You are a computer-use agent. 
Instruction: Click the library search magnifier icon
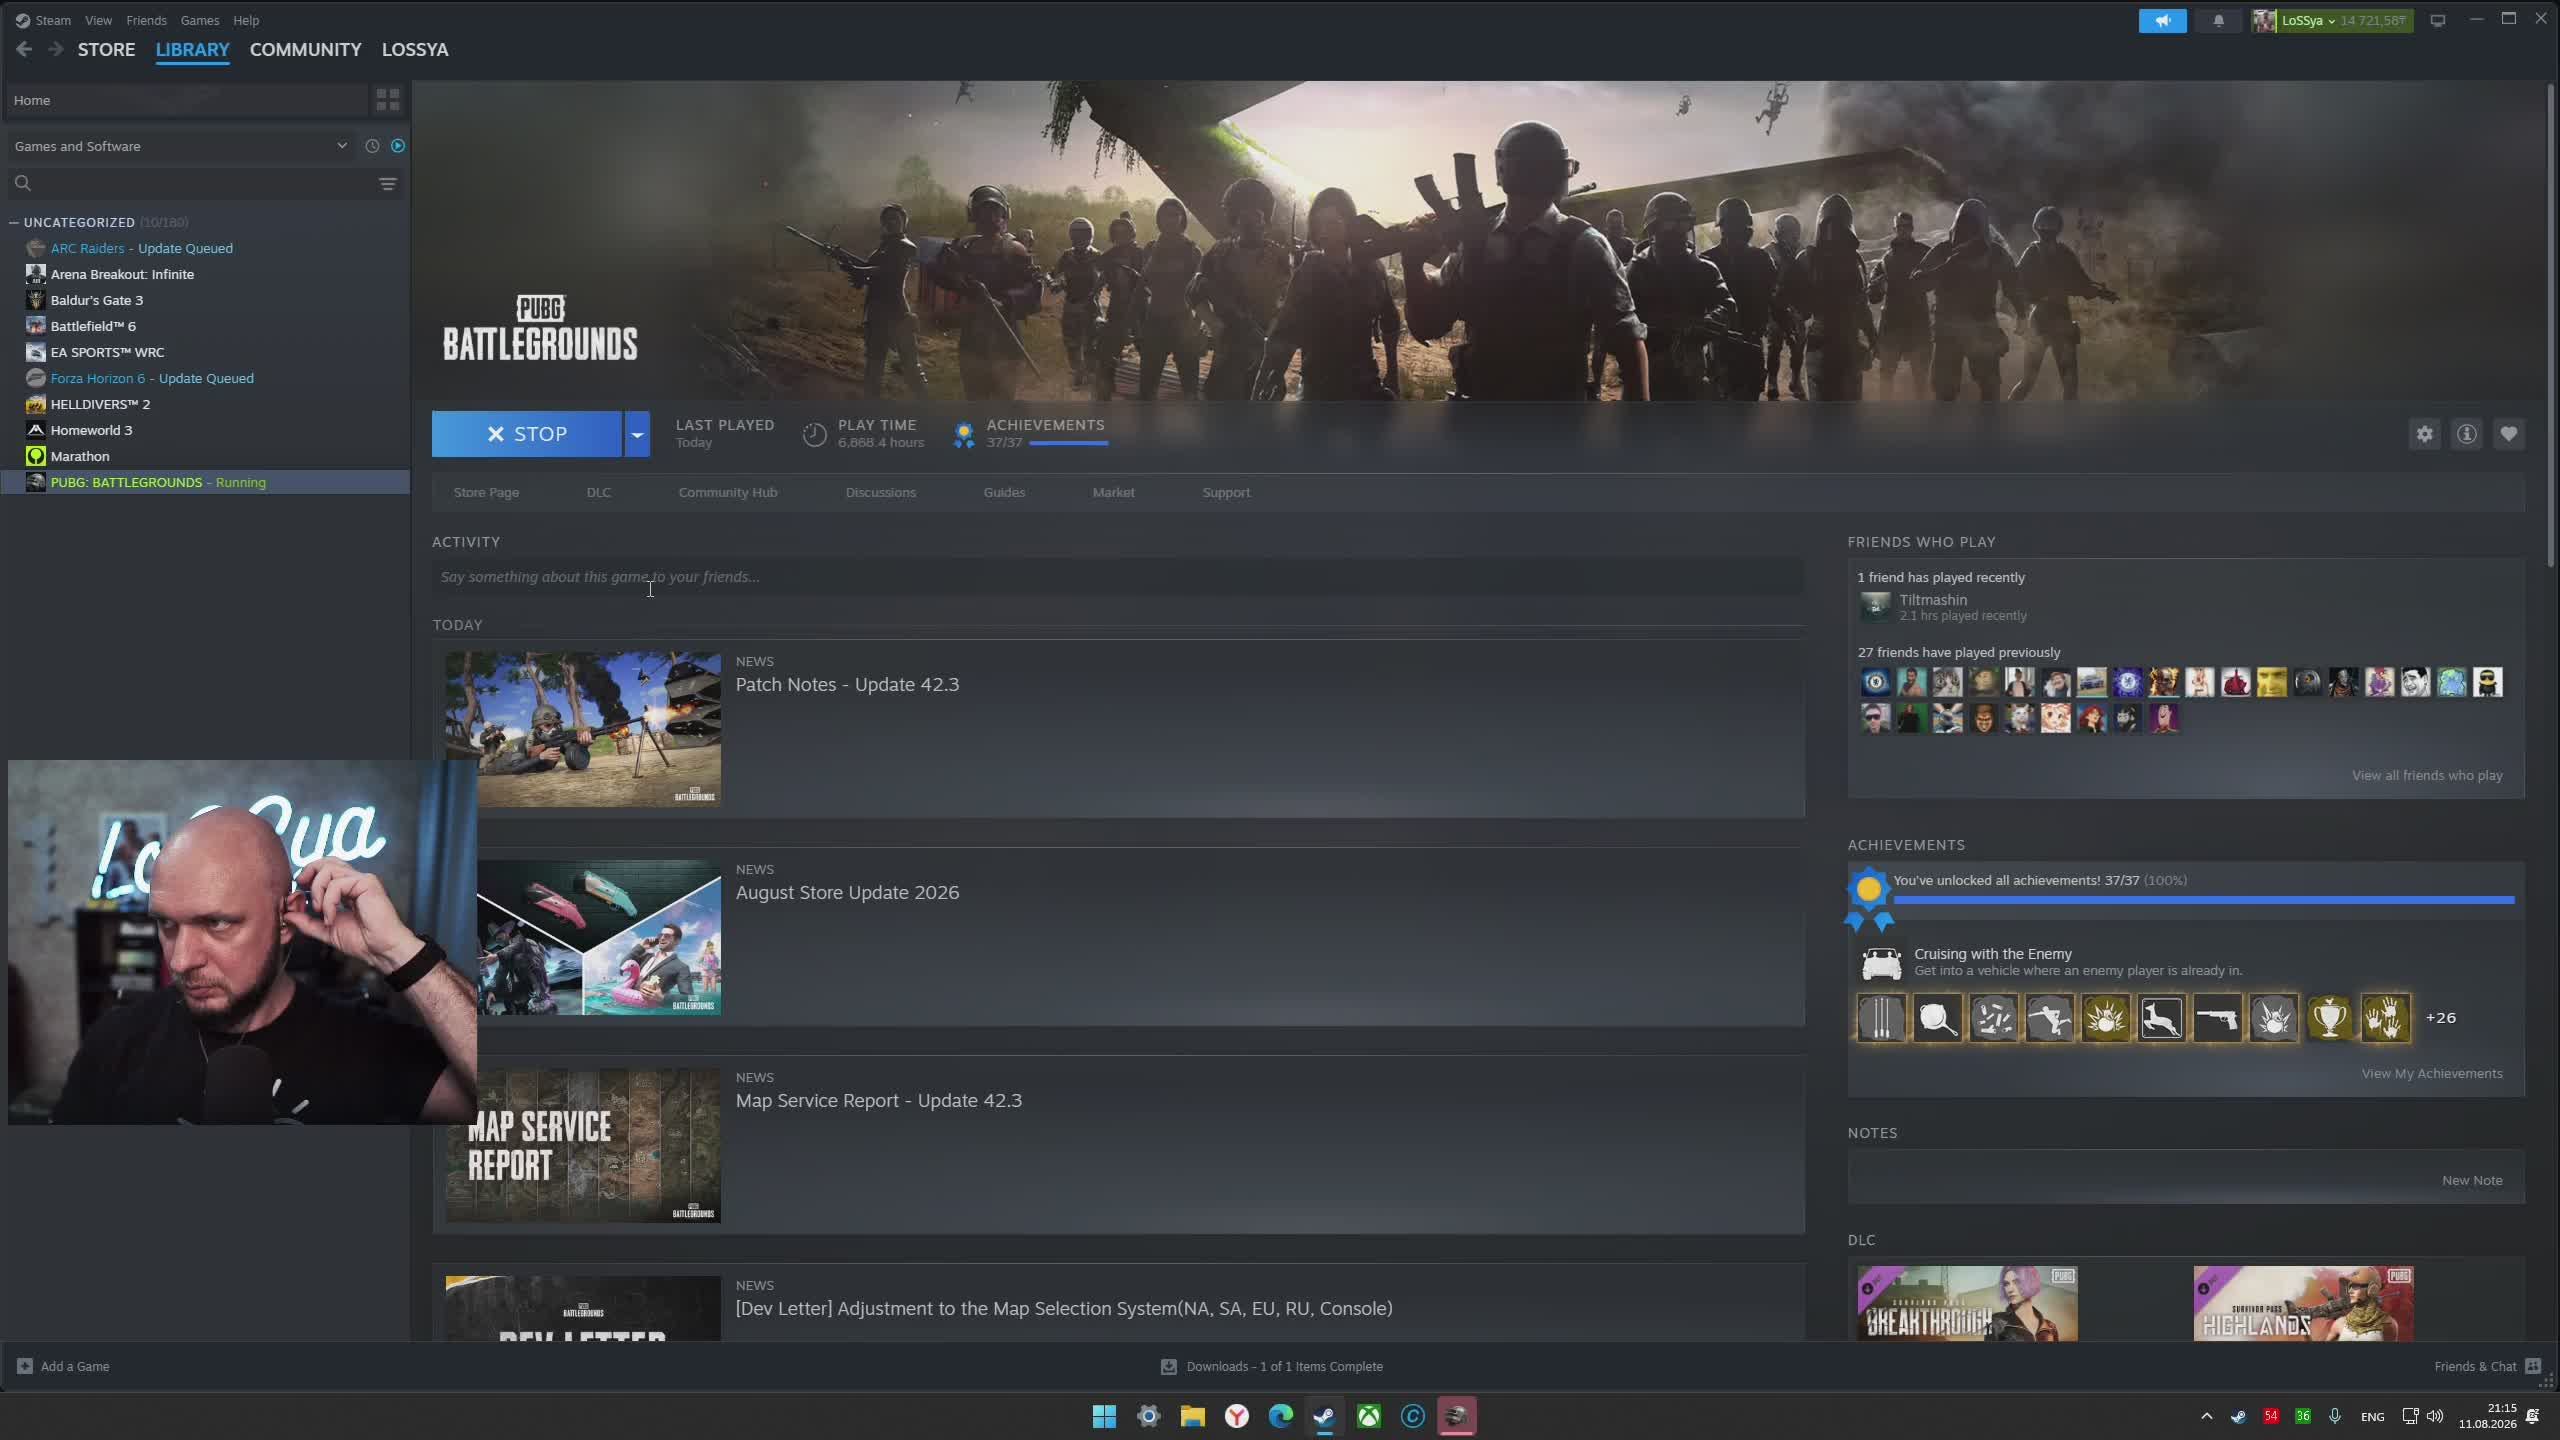coord(23,183)
